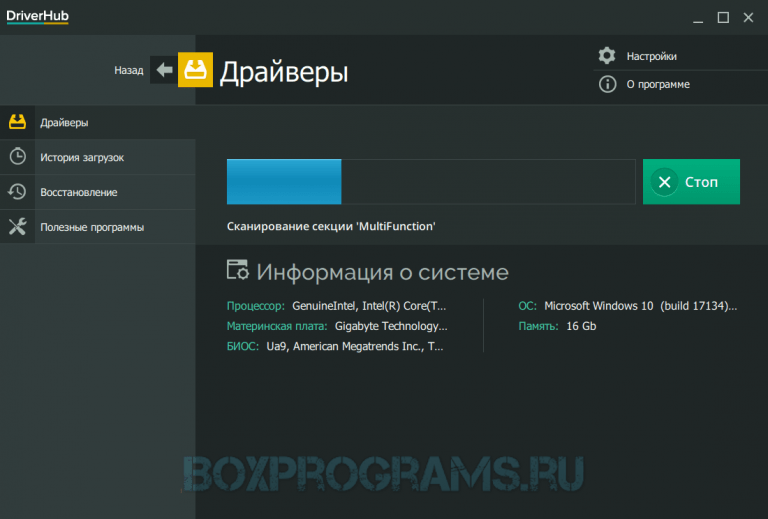Image resolution: width=768 pixels, height=519 pixels.
Task: Click the X icon in Стоп button
Action: (664, 182)
